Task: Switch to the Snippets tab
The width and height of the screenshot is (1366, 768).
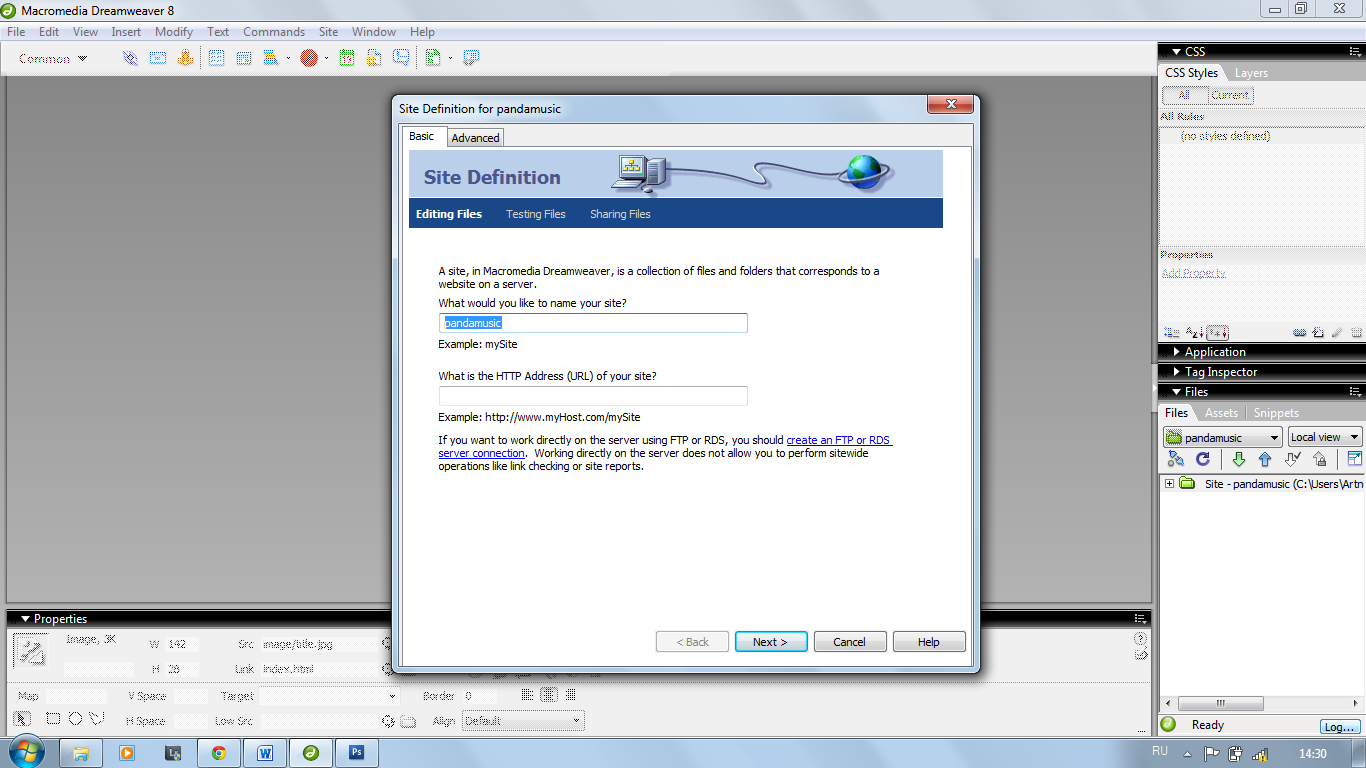Action: (1276, 413)
